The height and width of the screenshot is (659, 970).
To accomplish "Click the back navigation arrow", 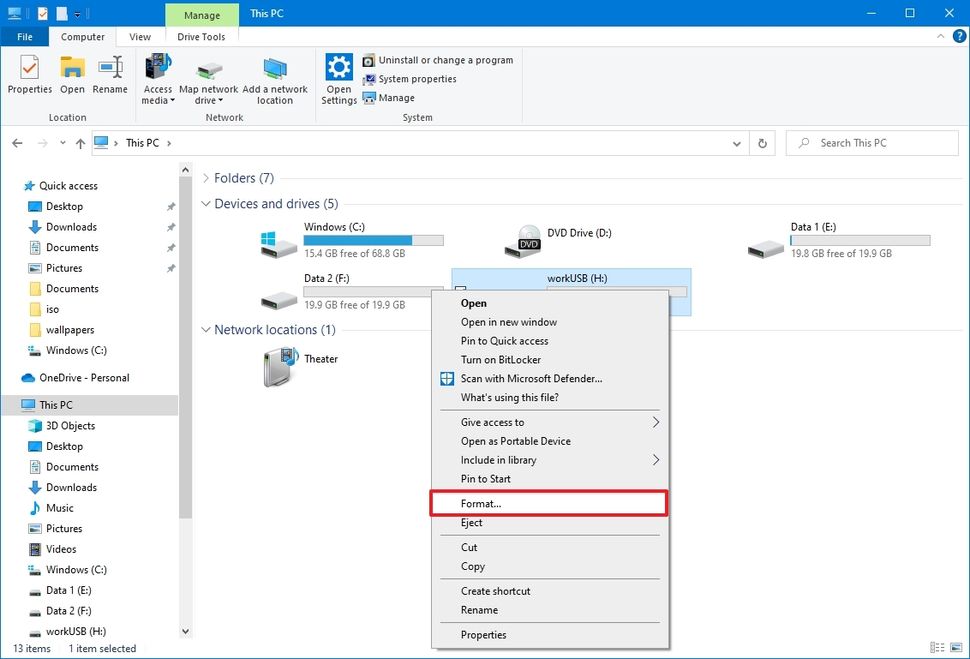I will click(x=17, y=142).
